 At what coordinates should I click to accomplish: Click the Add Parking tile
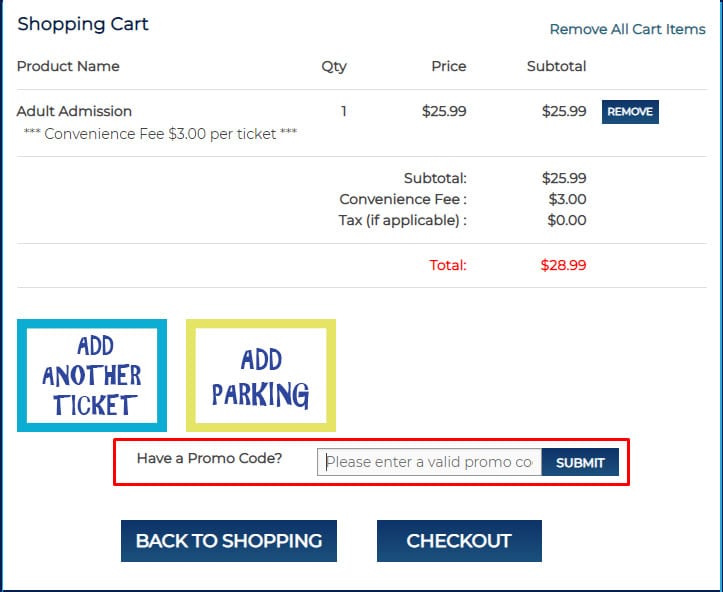click(261, 376)
